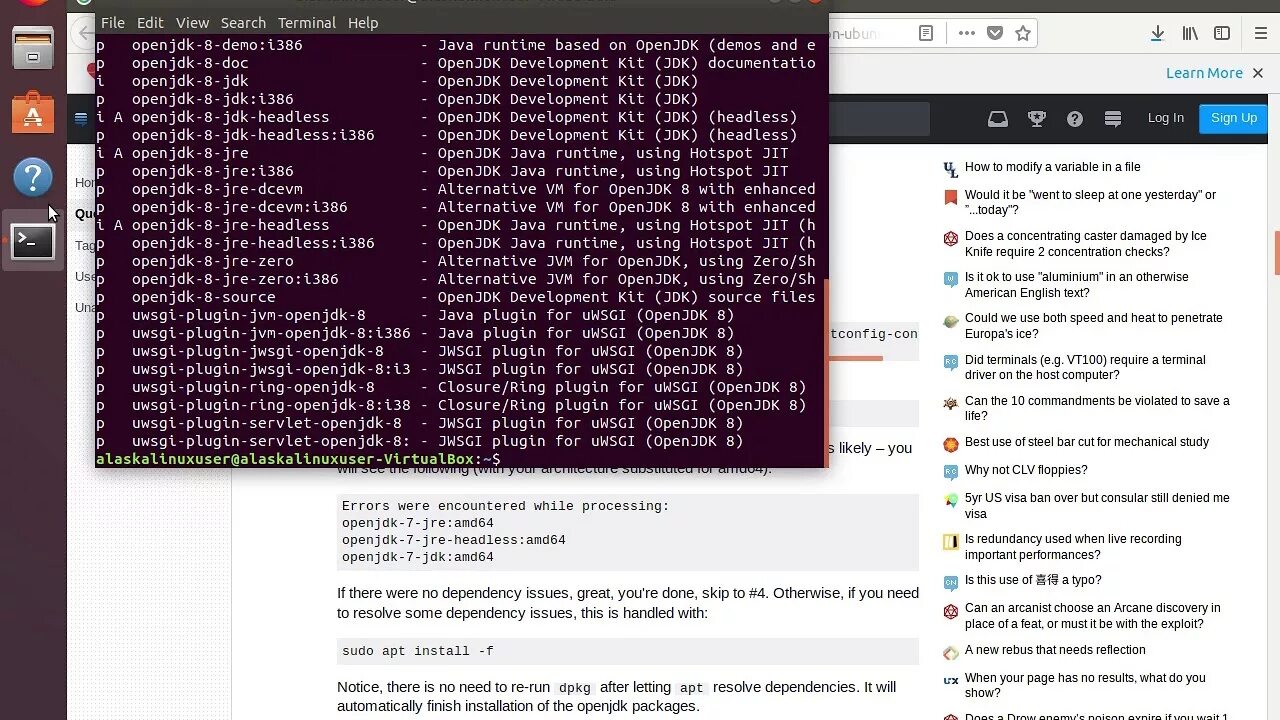The height and width of the screenshot is (720, 1280).
Task: Open the 'page has no results' question
Action: pyautogui.click(x=1085, y=686)
